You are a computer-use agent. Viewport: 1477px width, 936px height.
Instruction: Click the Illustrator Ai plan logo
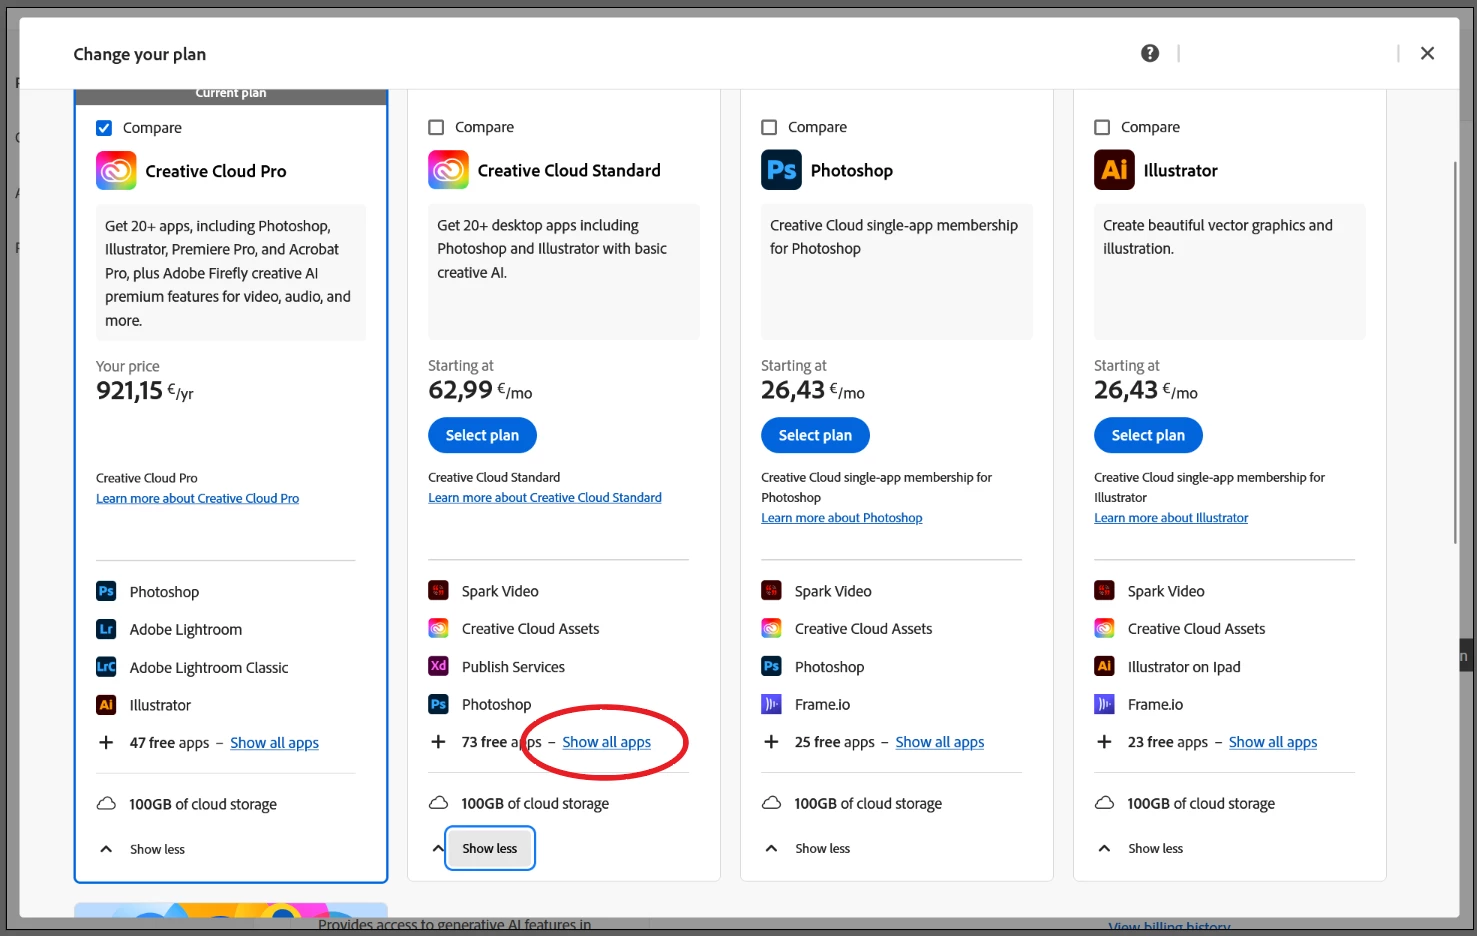coord(1114,170)
